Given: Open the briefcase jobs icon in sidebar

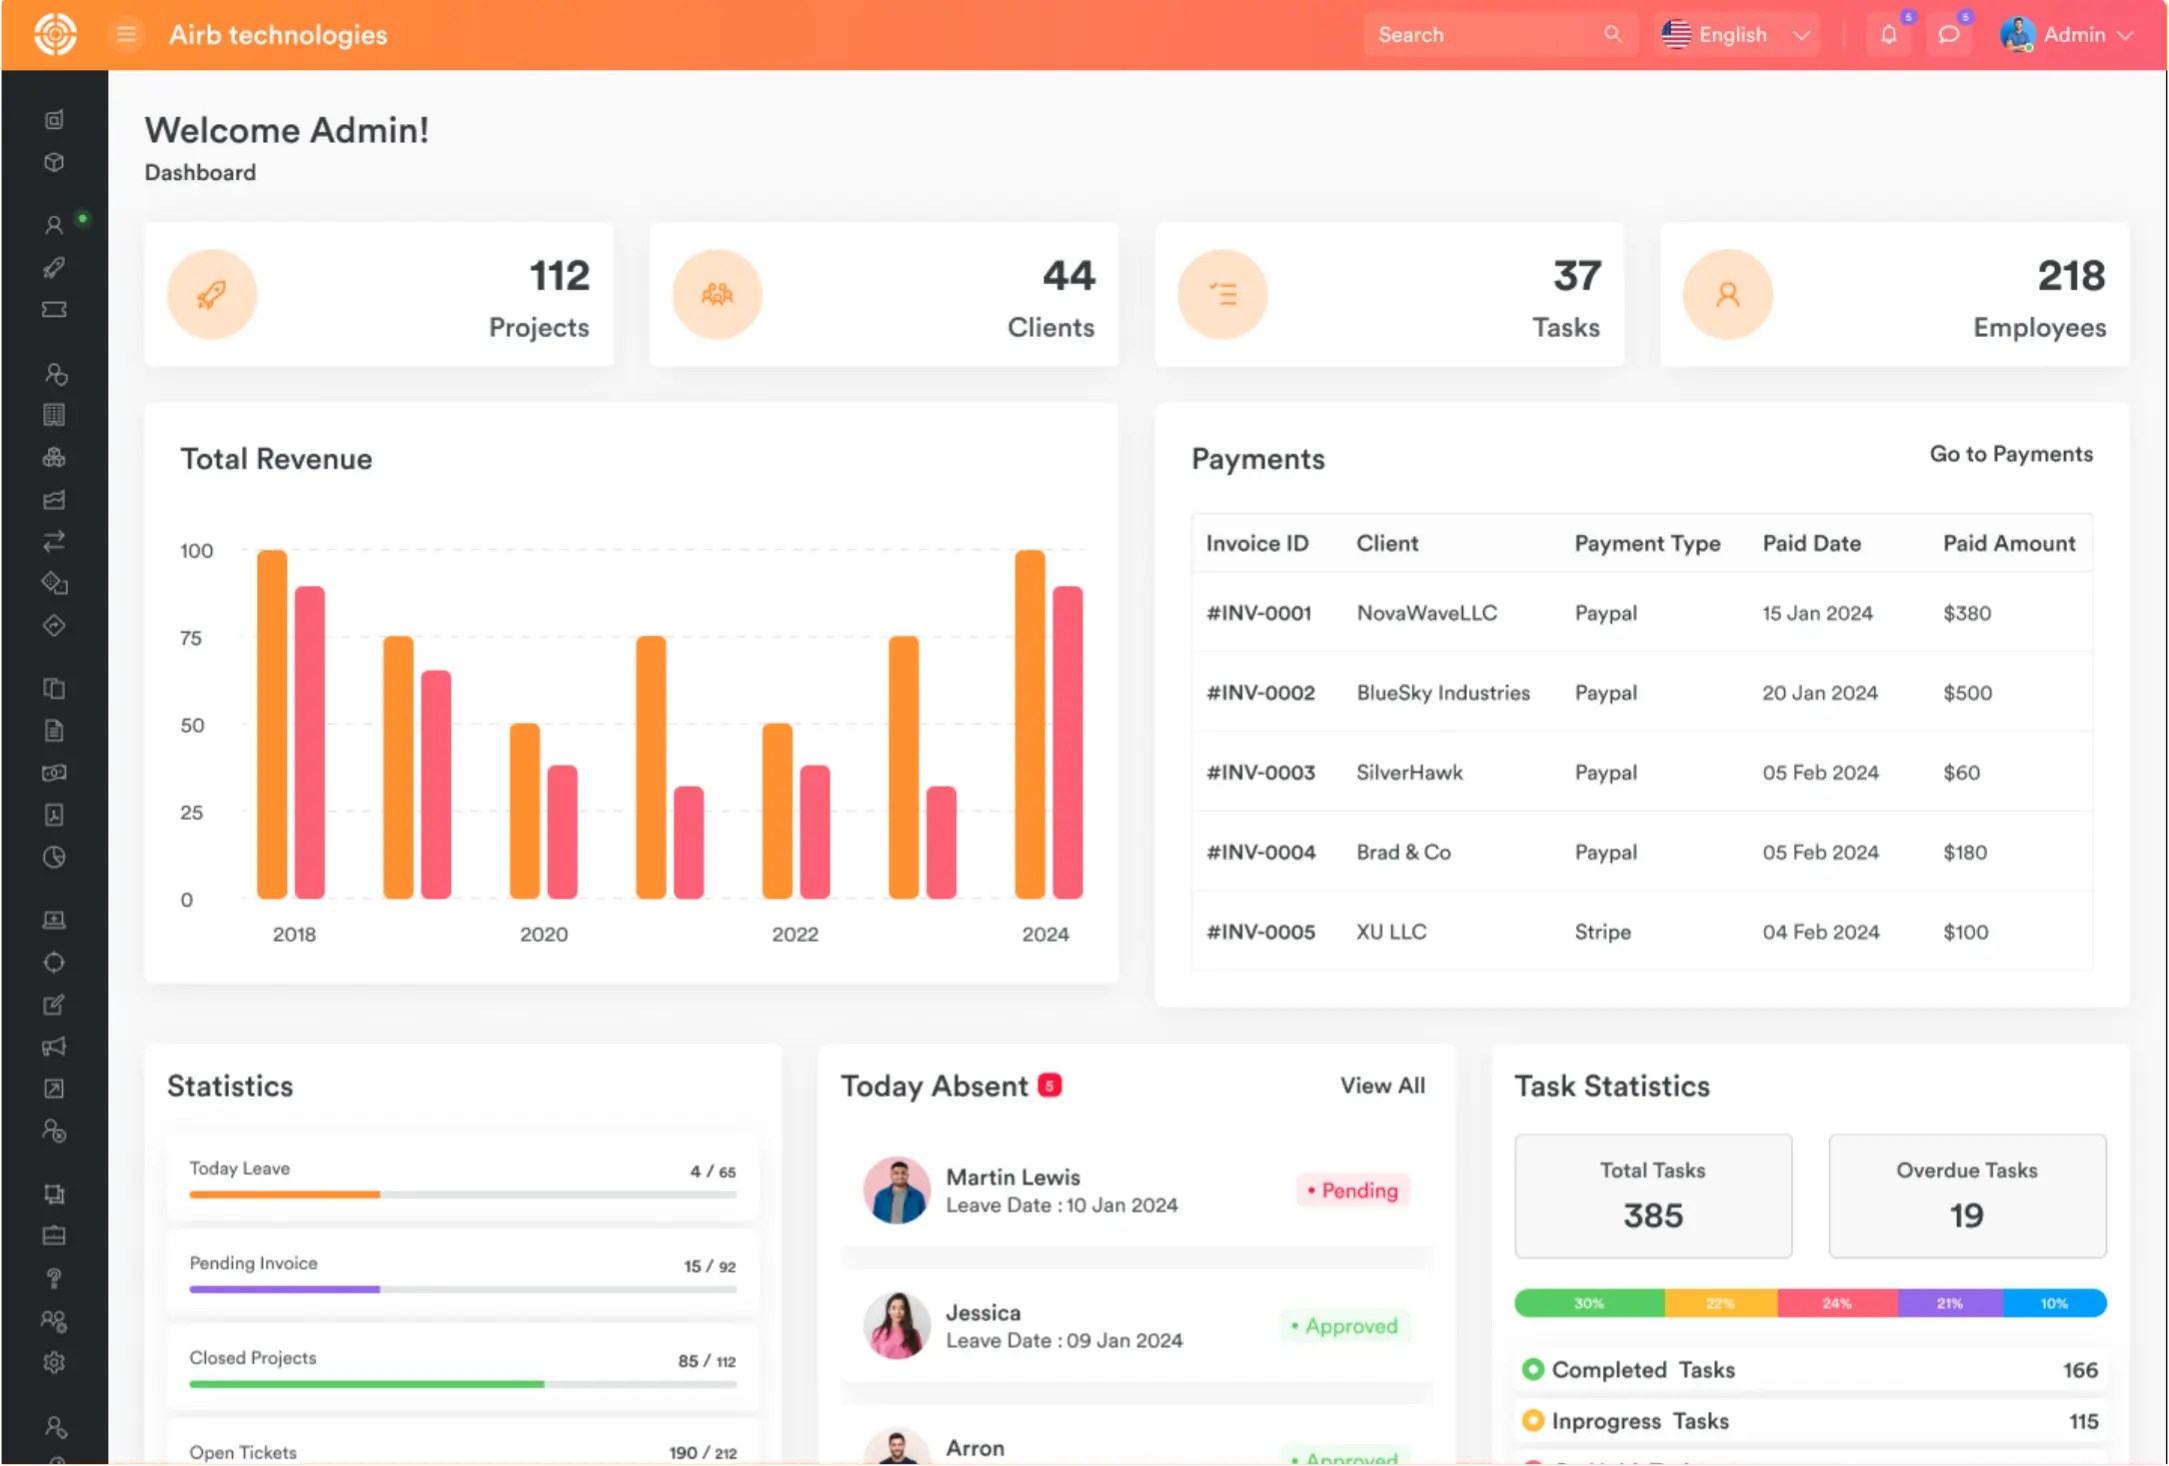Looking at the screenshot, I should 54,1236.
